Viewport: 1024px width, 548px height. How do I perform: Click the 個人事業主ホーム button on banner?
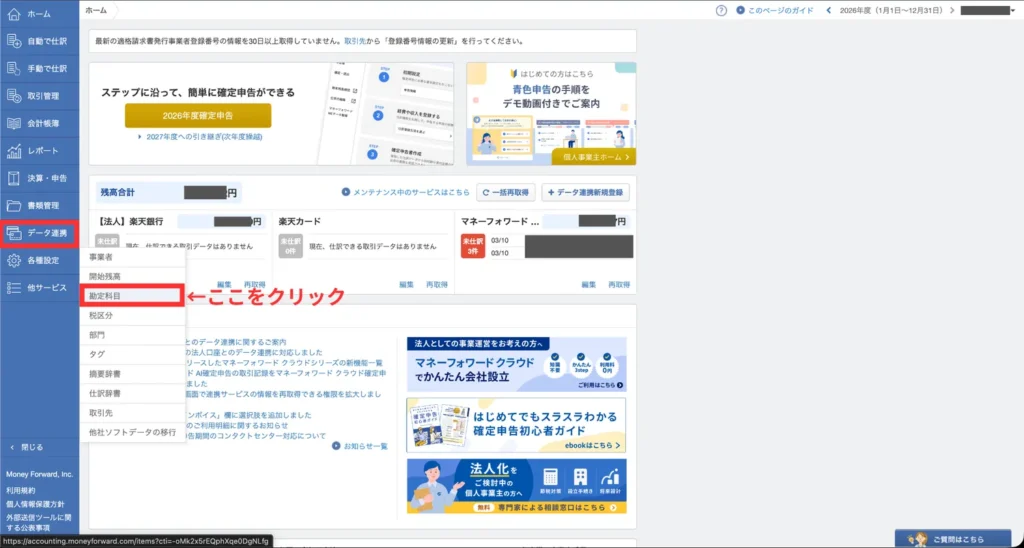[594, 157]
